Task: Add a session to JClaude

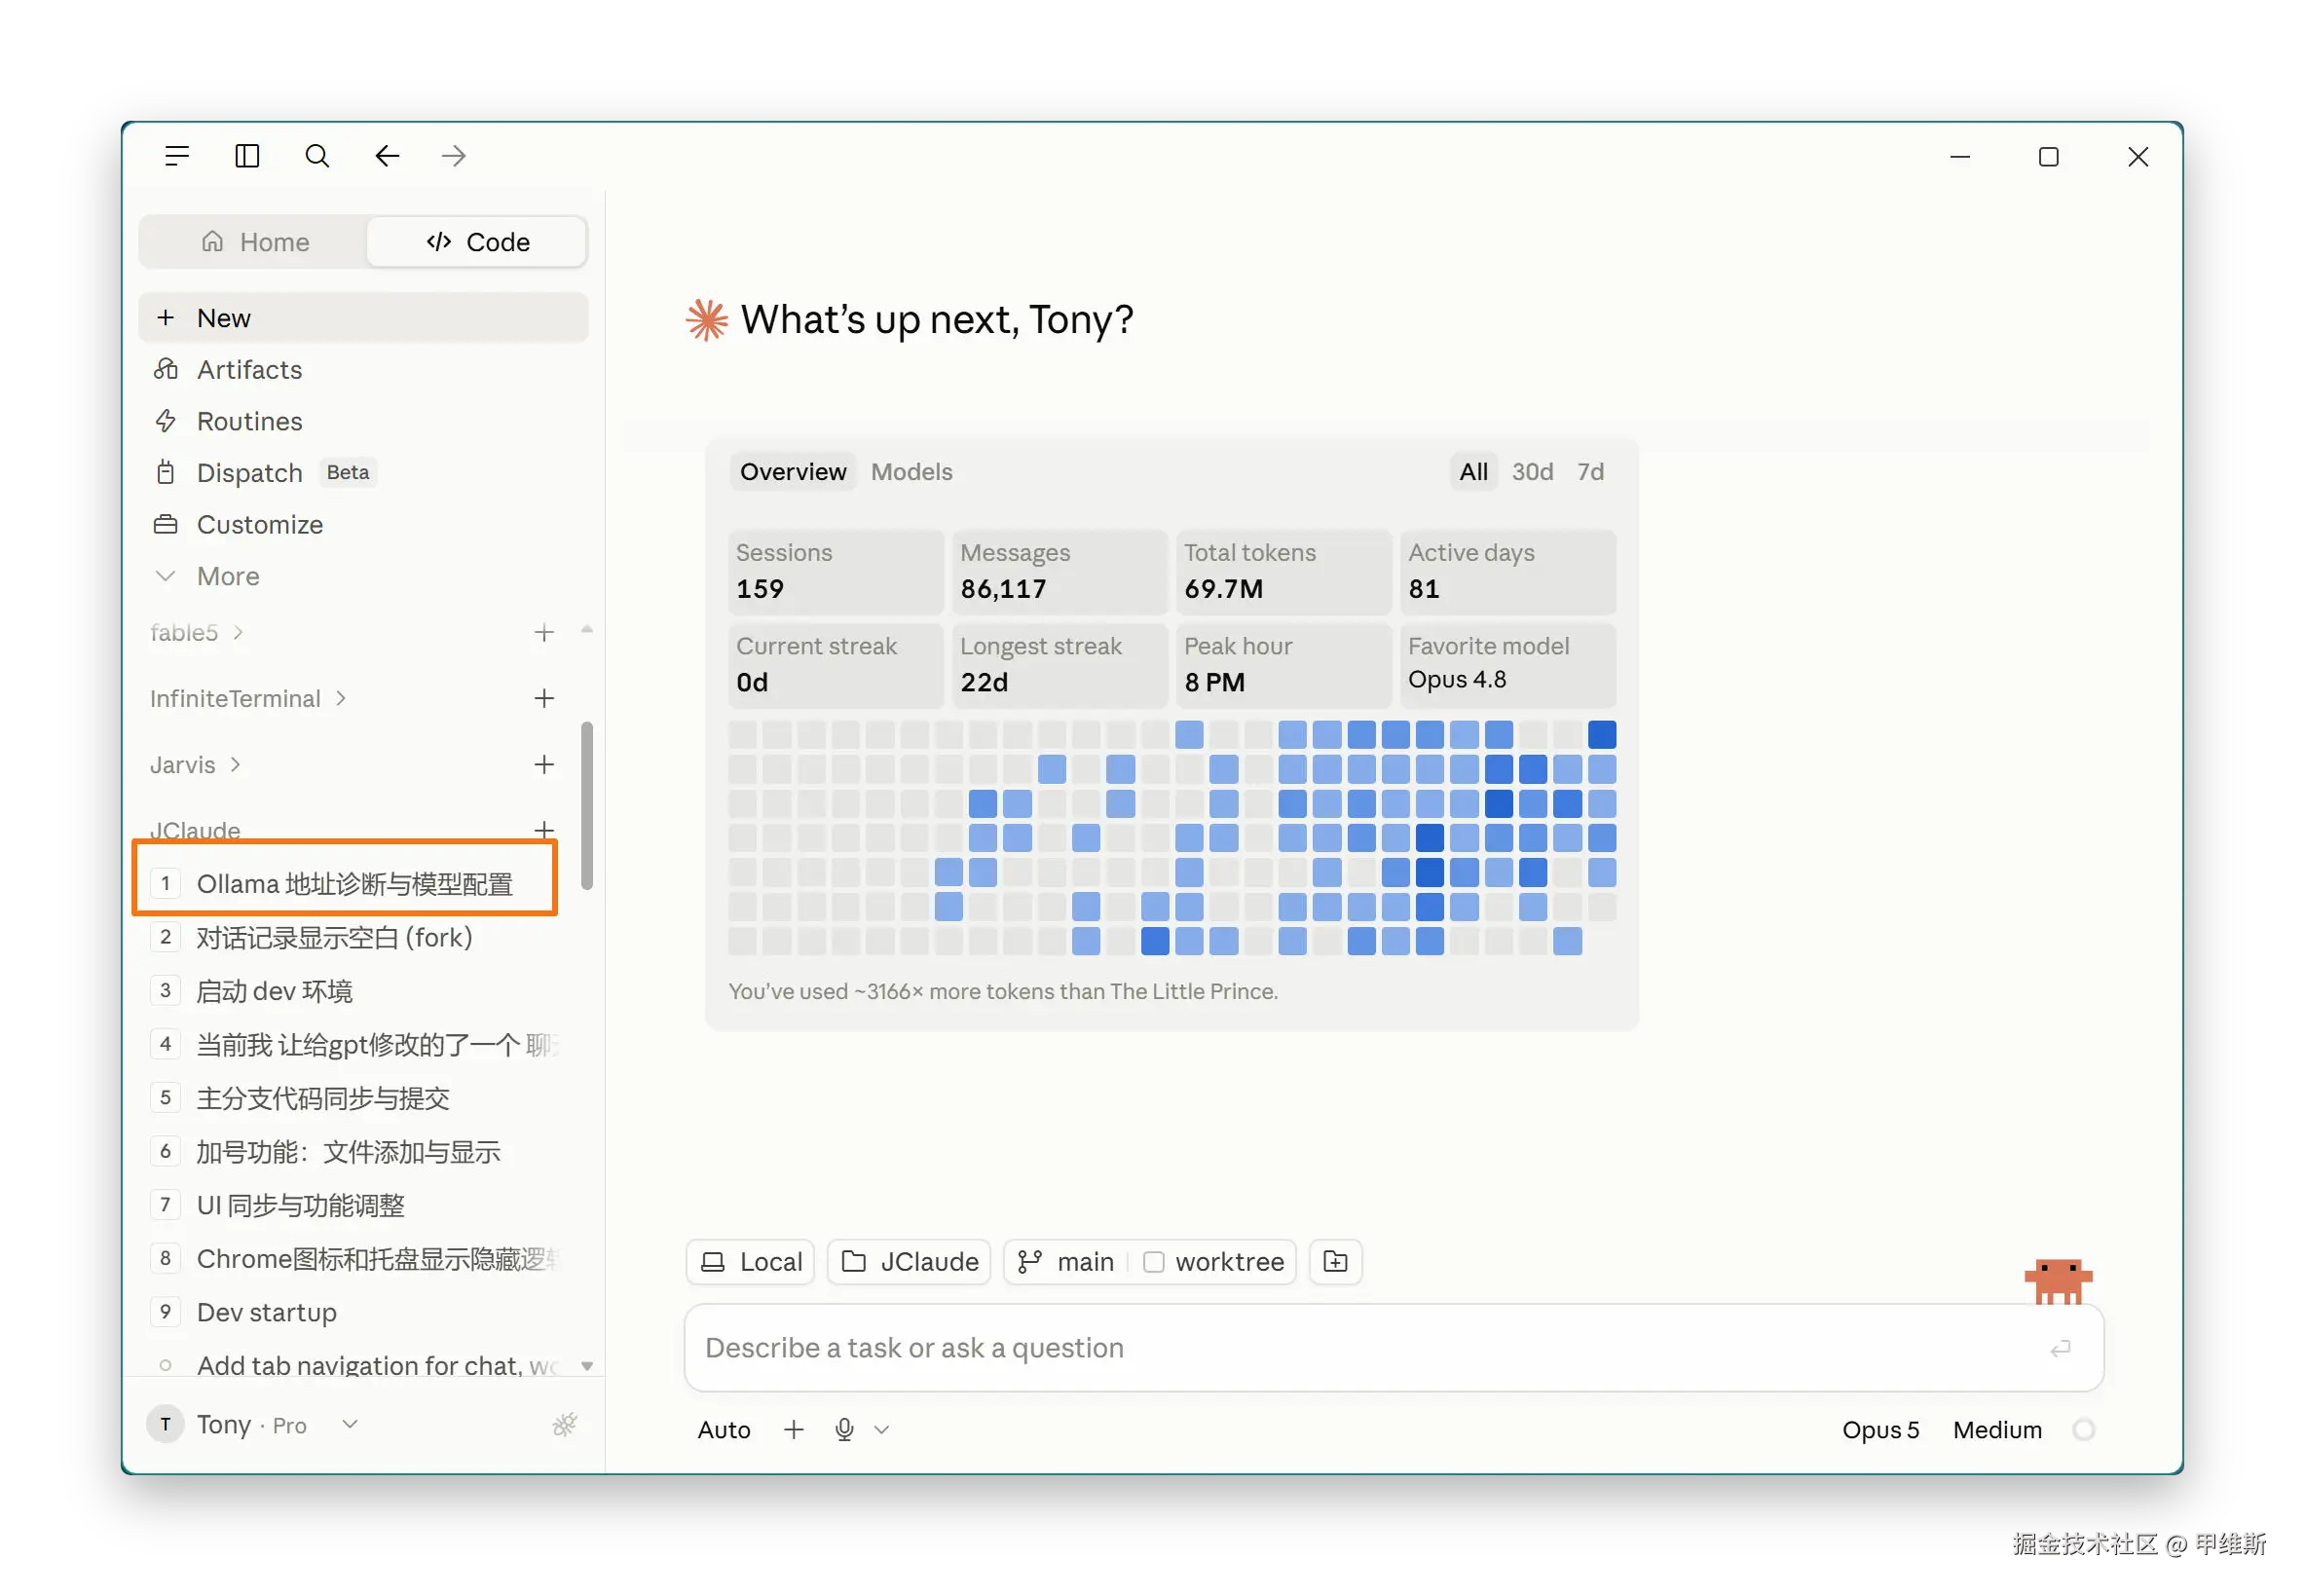Action: [544, 830]
